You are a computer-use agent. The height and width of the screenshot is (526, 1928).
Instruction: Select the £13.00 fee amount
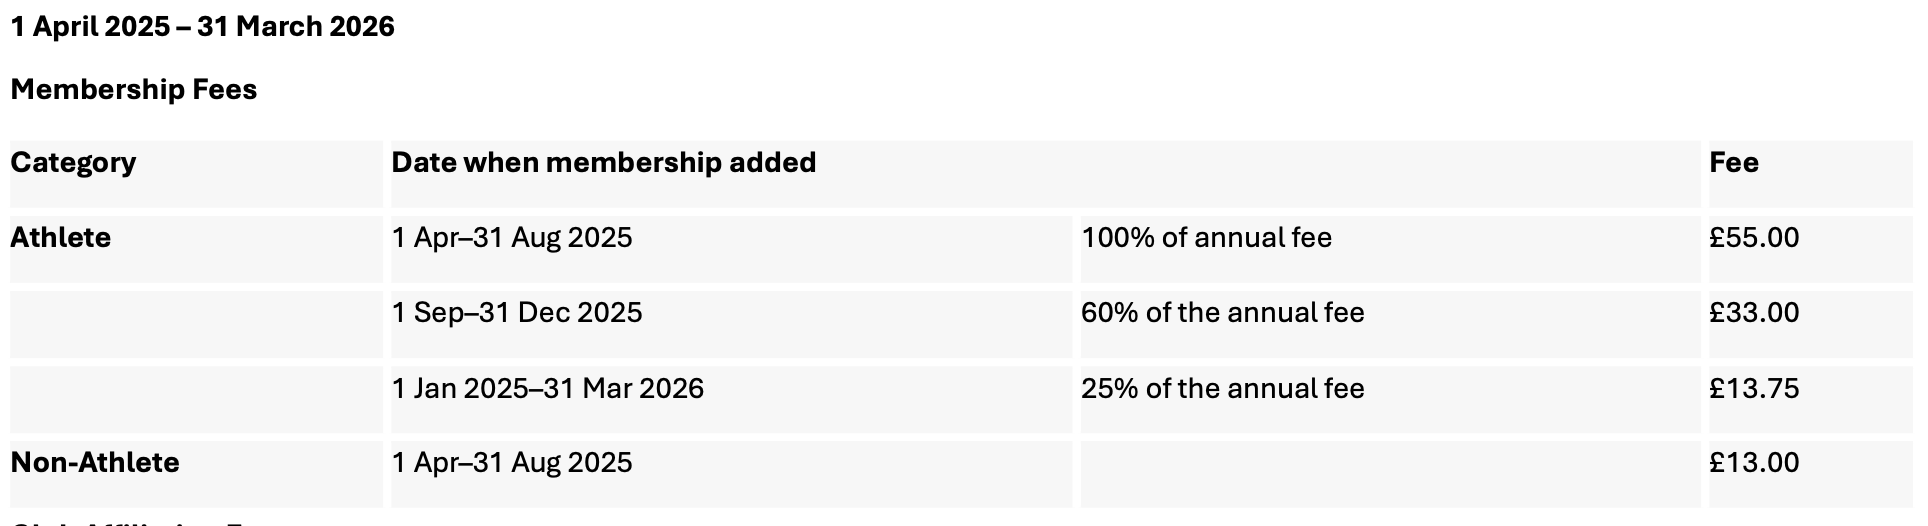[1753, 463]
